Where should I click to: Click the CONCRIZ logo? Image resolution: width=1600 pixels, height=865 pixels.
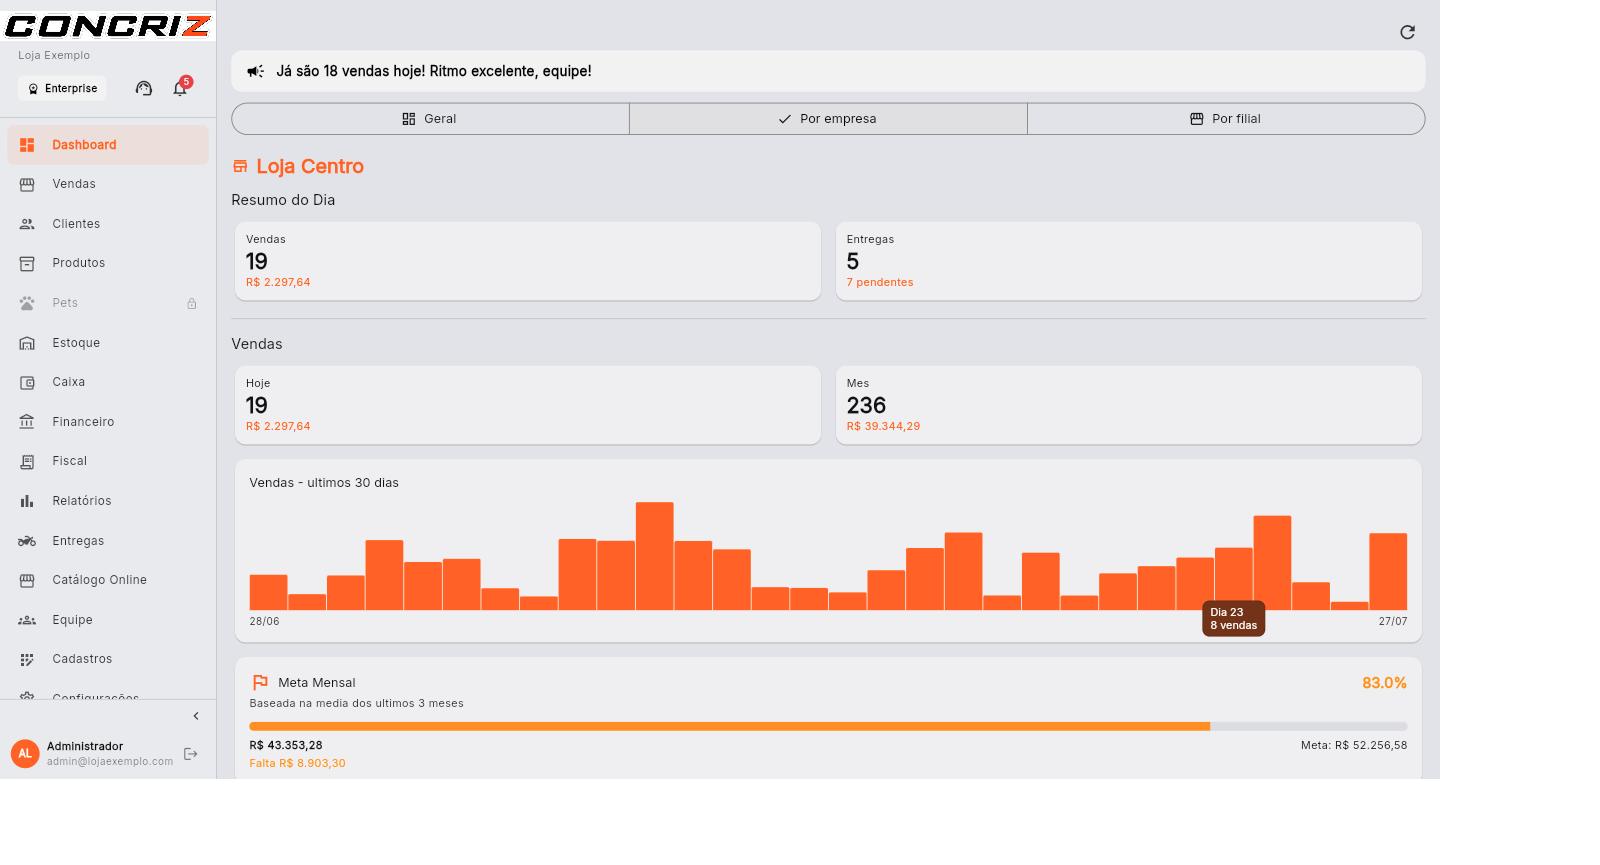click(108, 24)
